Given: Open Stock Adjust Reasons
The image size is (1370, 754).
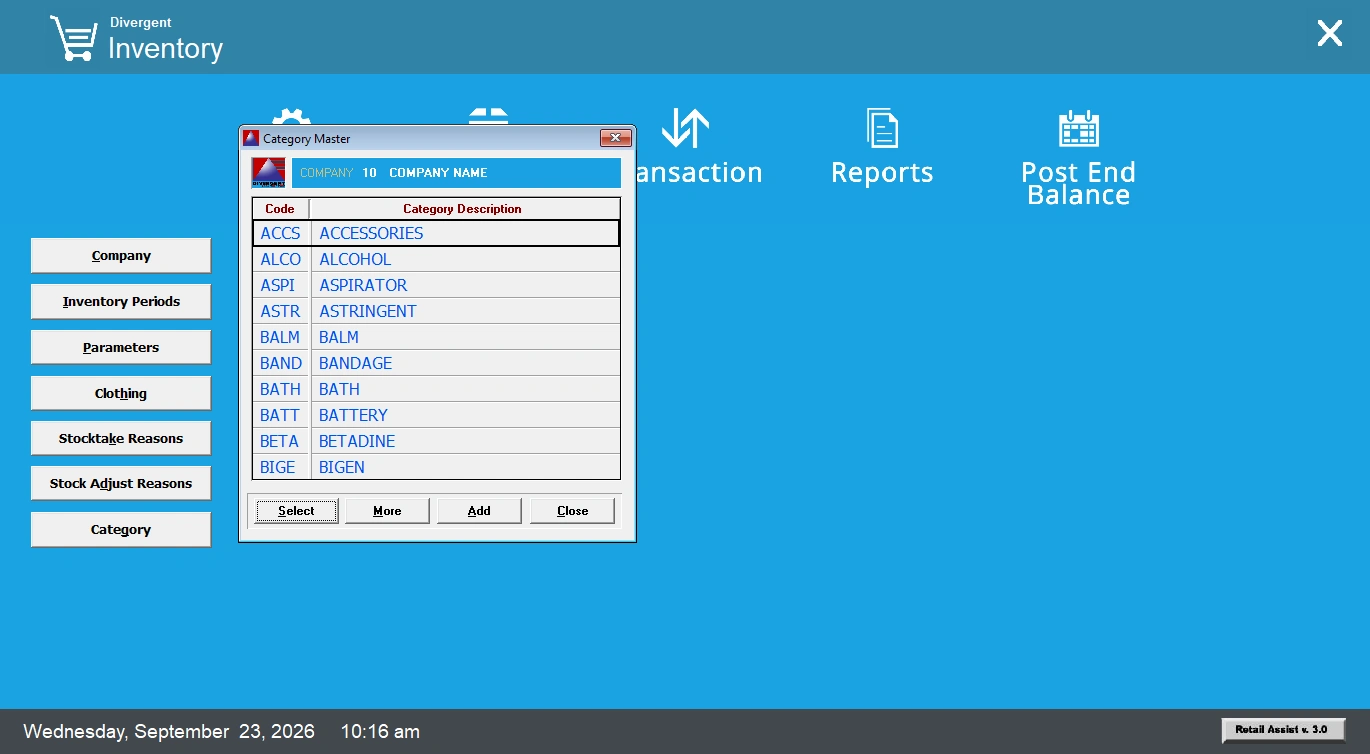Looking at the screenshot, I should [121, 483].
